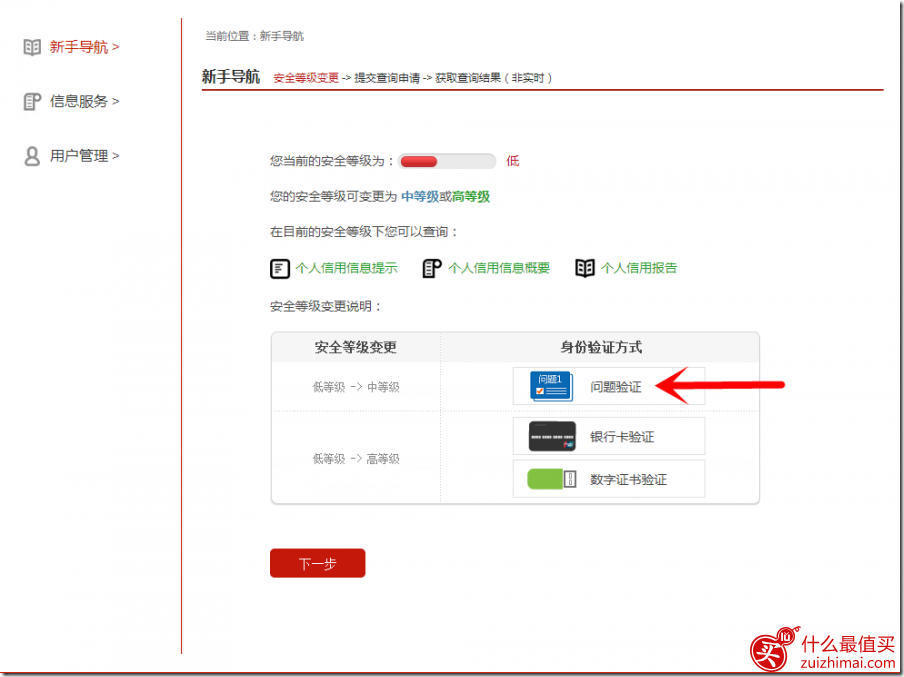Click the 个人信用报告 book icon
Screen dimensions: 904x677
click(585, 268)
